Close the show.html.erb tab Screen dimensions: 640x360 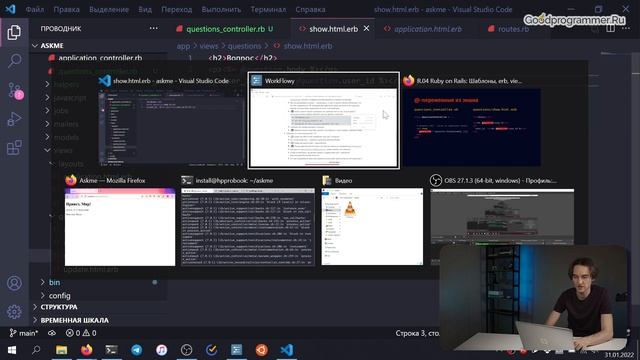pyautogui.click(x=367, y=29)
